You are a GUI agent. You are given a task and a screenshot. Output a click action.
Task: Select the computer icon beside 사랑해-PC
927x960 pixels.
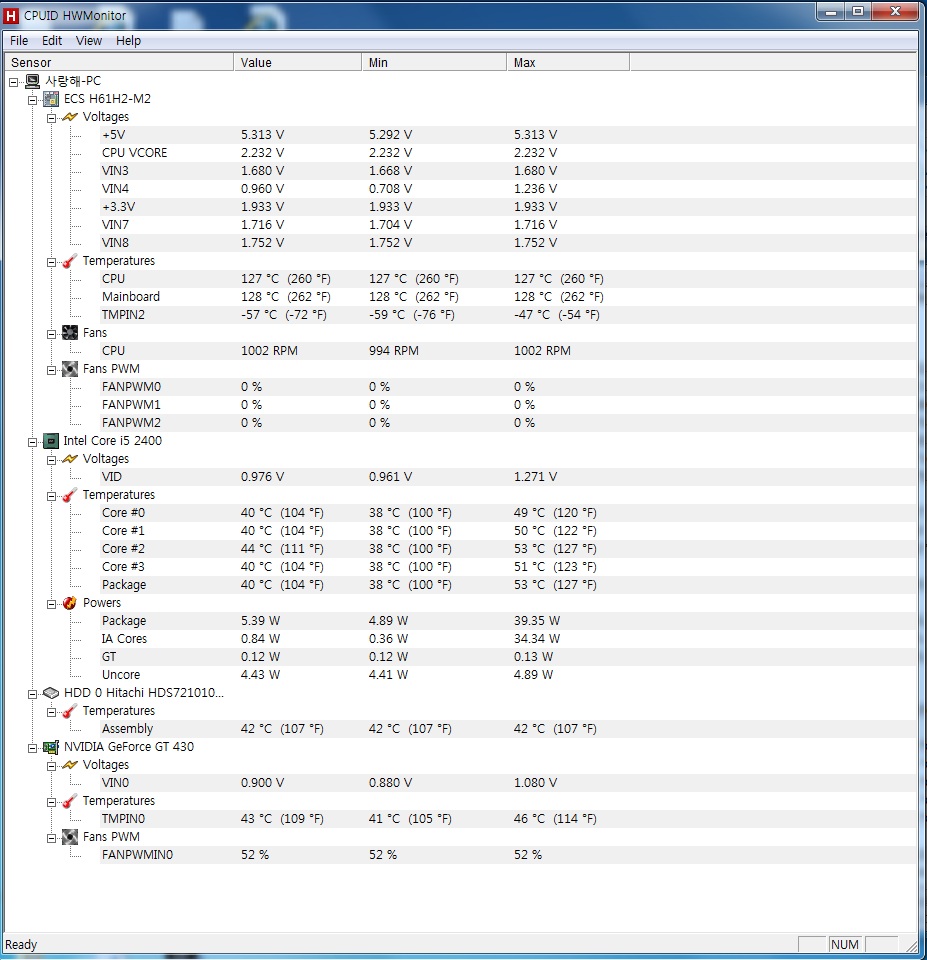coord(32,81)
